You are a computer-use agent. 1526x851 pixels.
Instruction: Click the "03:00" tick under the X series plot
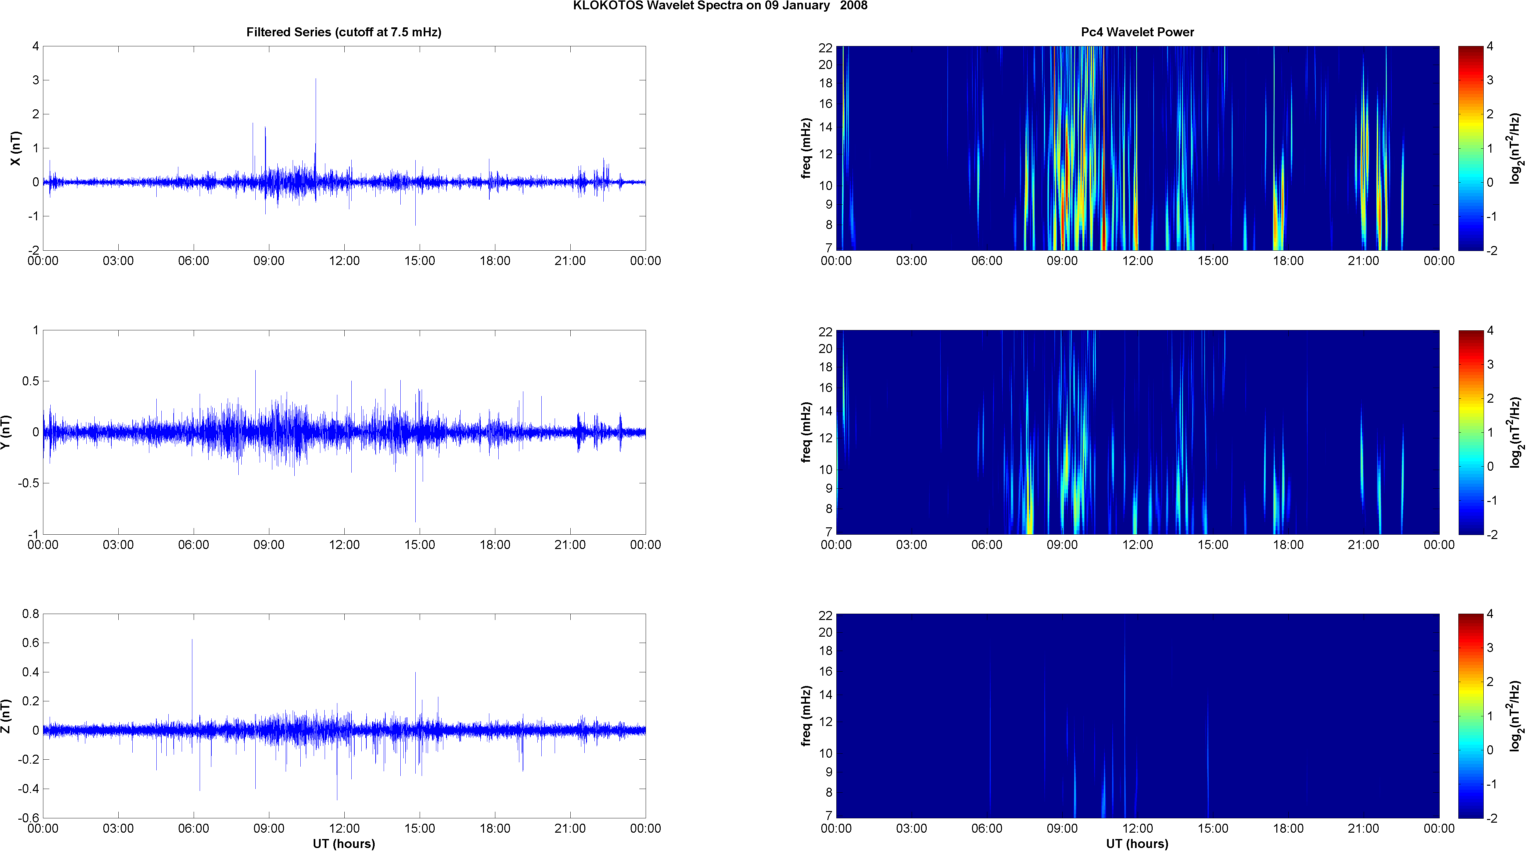click(x=118, y=261)
